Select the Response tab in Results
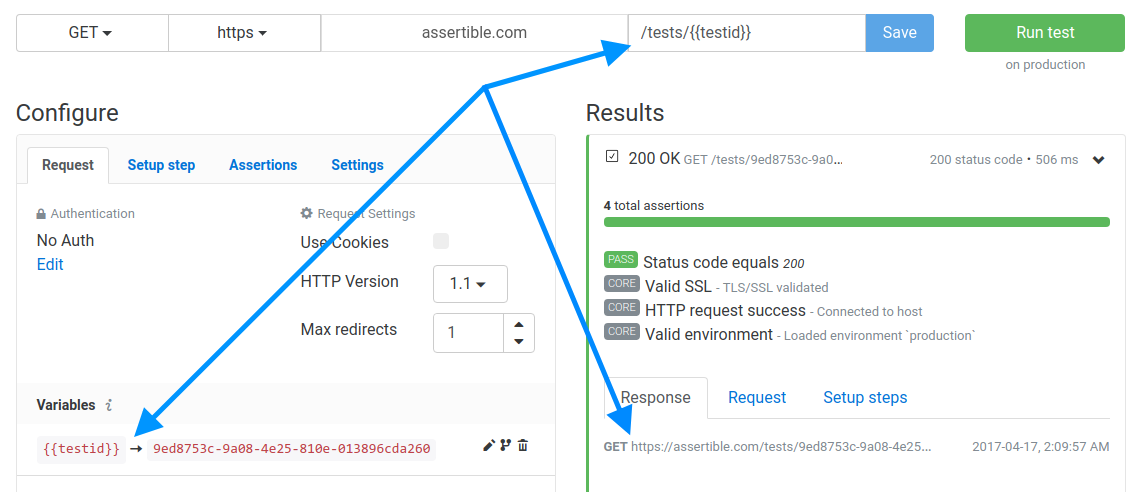This screenshot has height=492, width=1142. coord(655,397)
